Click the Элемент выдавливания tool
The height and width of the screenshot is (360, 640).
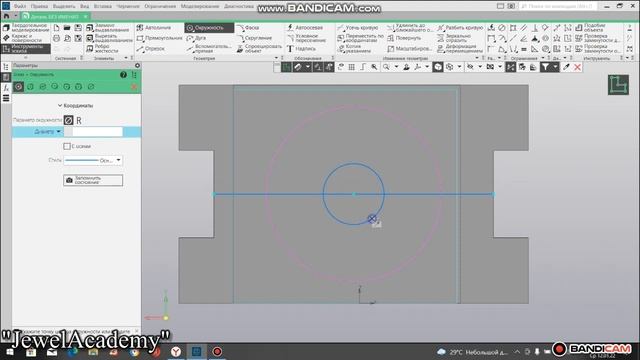click(108, 28)
